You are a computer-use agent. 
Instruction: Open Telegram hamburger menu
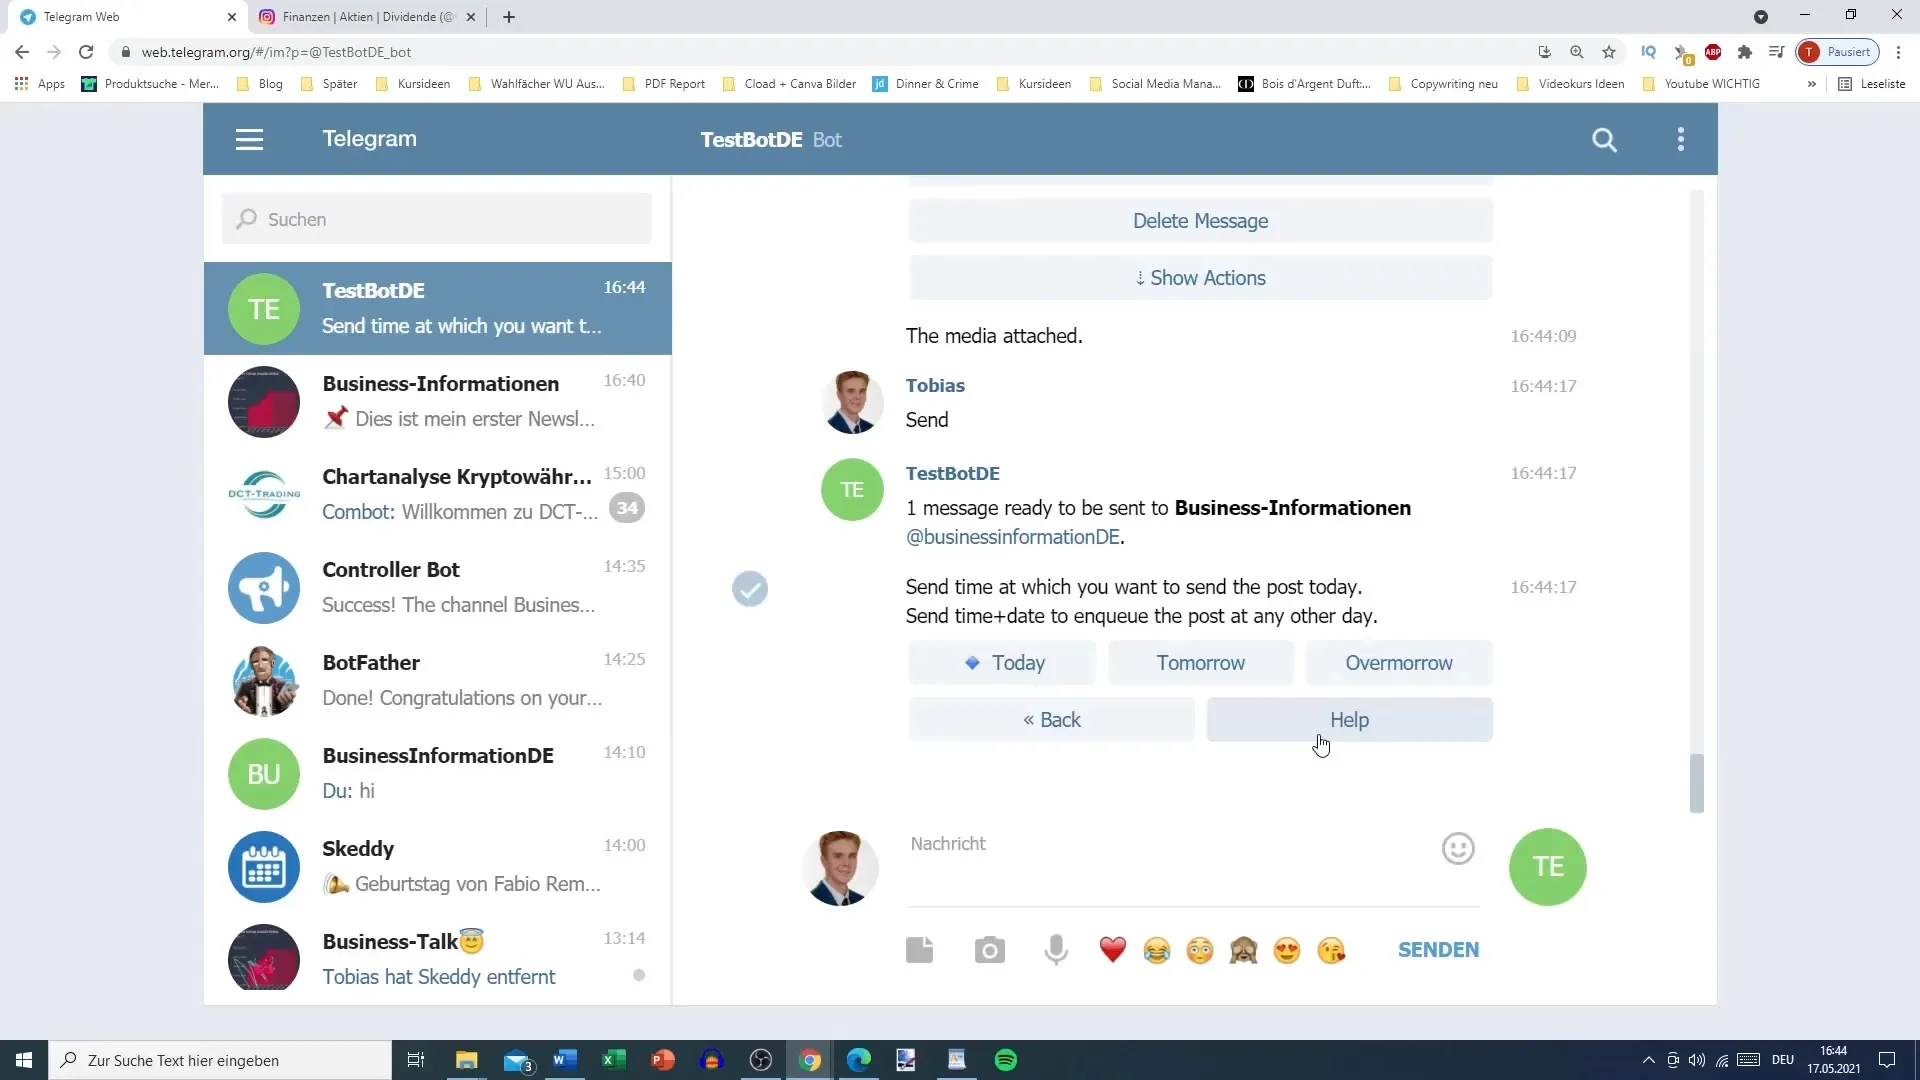[x=249, y=138]
